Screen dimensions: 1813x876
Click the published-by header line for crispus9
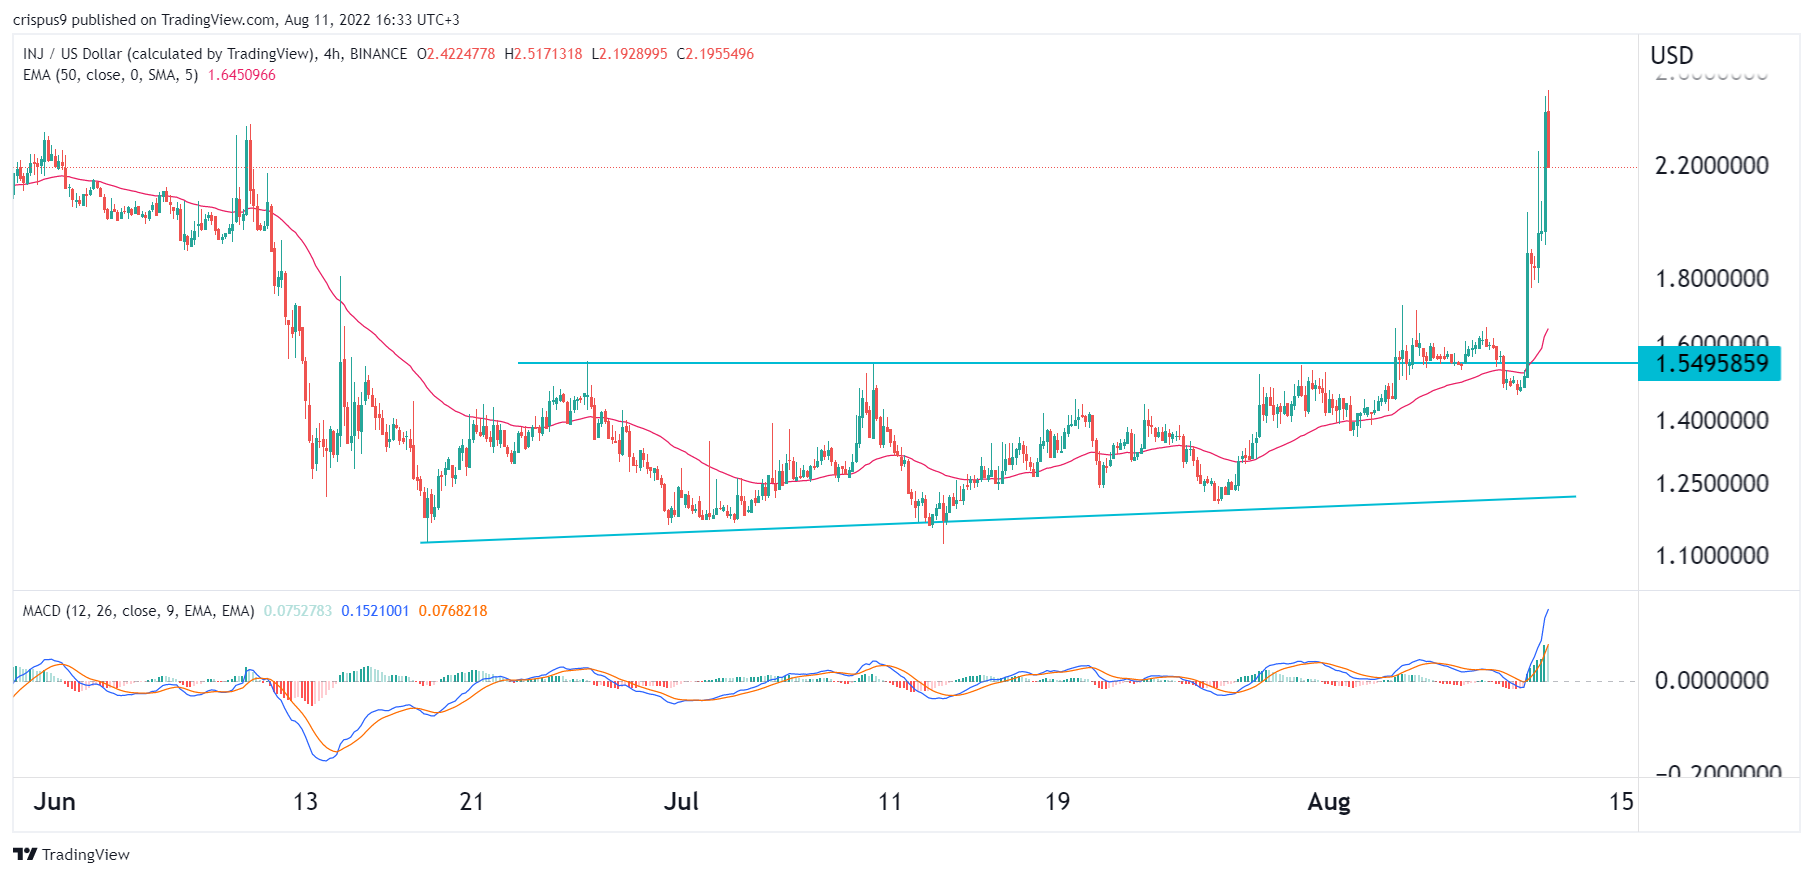tap(236, 20)
